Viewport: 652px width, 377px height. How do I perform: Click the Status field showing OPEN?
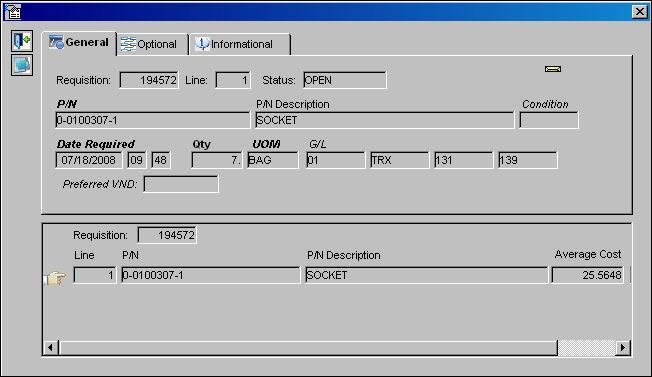[345, 80]
